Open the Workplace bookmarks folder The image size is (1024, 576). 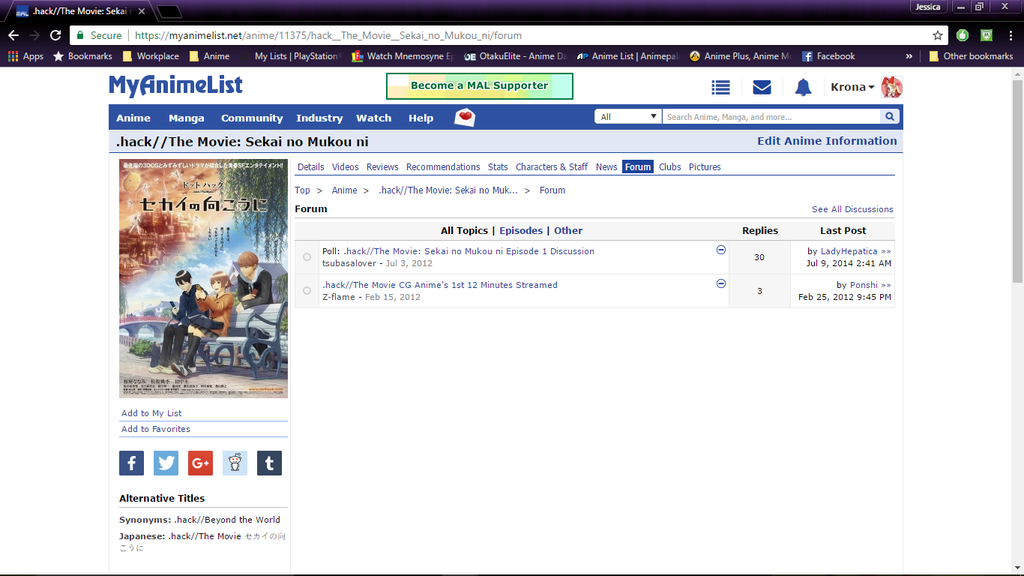click(151, 56)
